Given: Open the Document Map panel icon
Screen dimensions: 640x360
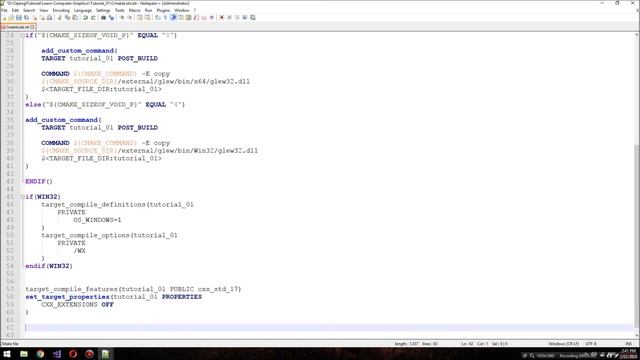Looking at the screenshot, I should coord(188,18).
